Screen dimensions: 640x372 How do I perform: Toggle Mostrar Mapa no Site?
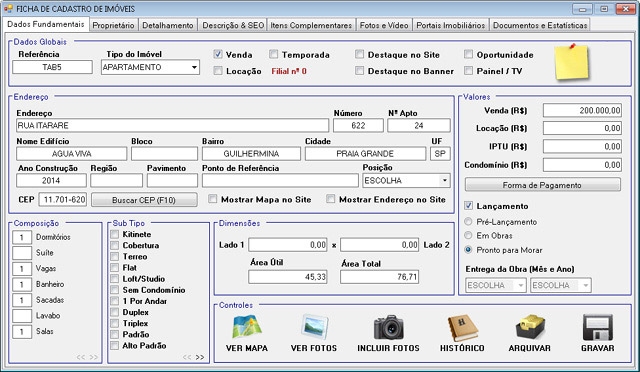[x=212, y=199]
